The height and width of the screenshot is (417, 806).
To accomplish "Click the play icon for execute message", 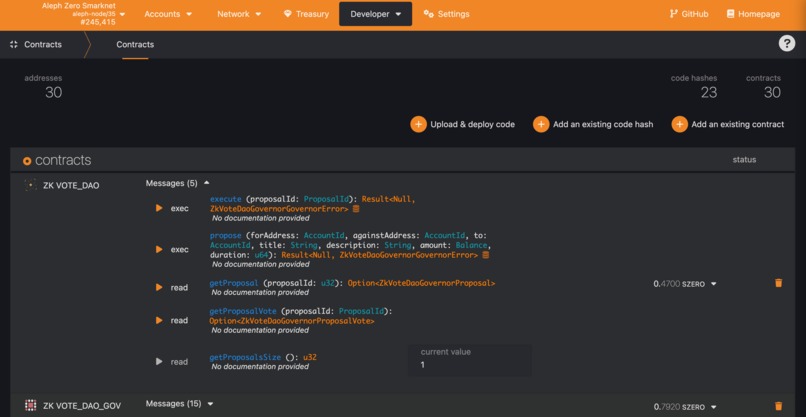I will (x=159, y=208).
